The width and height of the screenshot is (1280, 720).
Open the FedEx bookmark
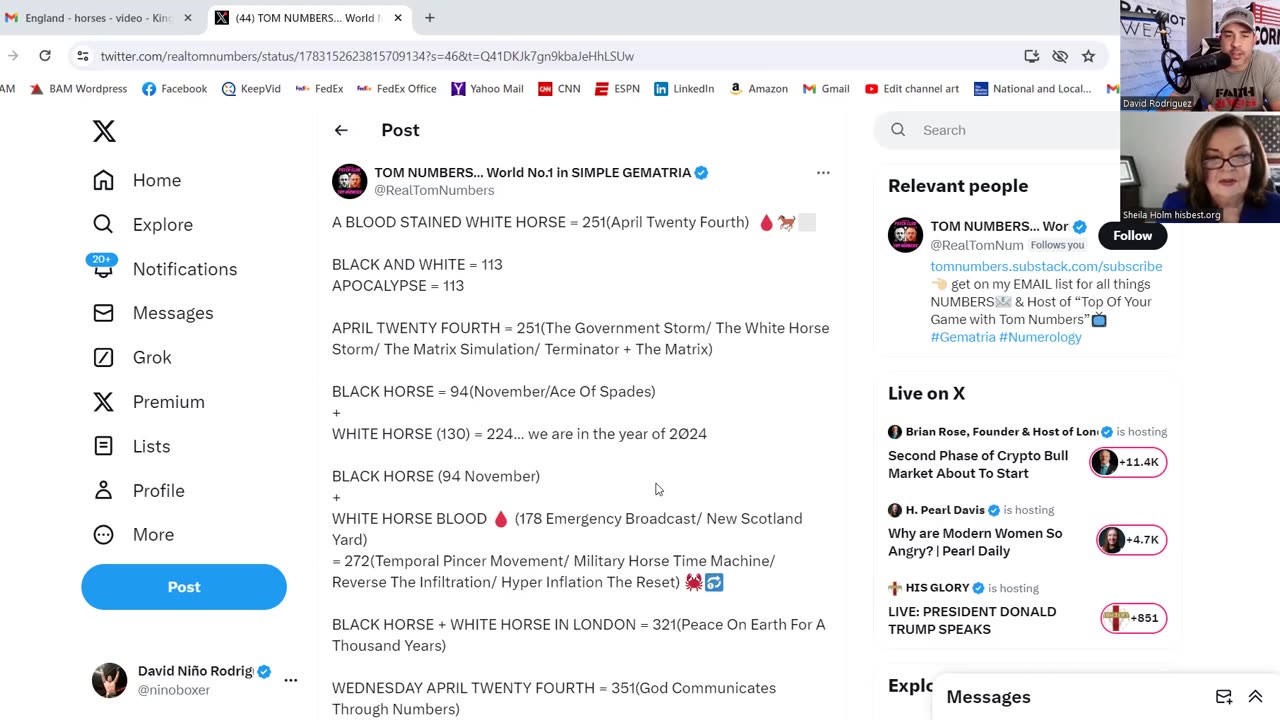coord(320,89)
